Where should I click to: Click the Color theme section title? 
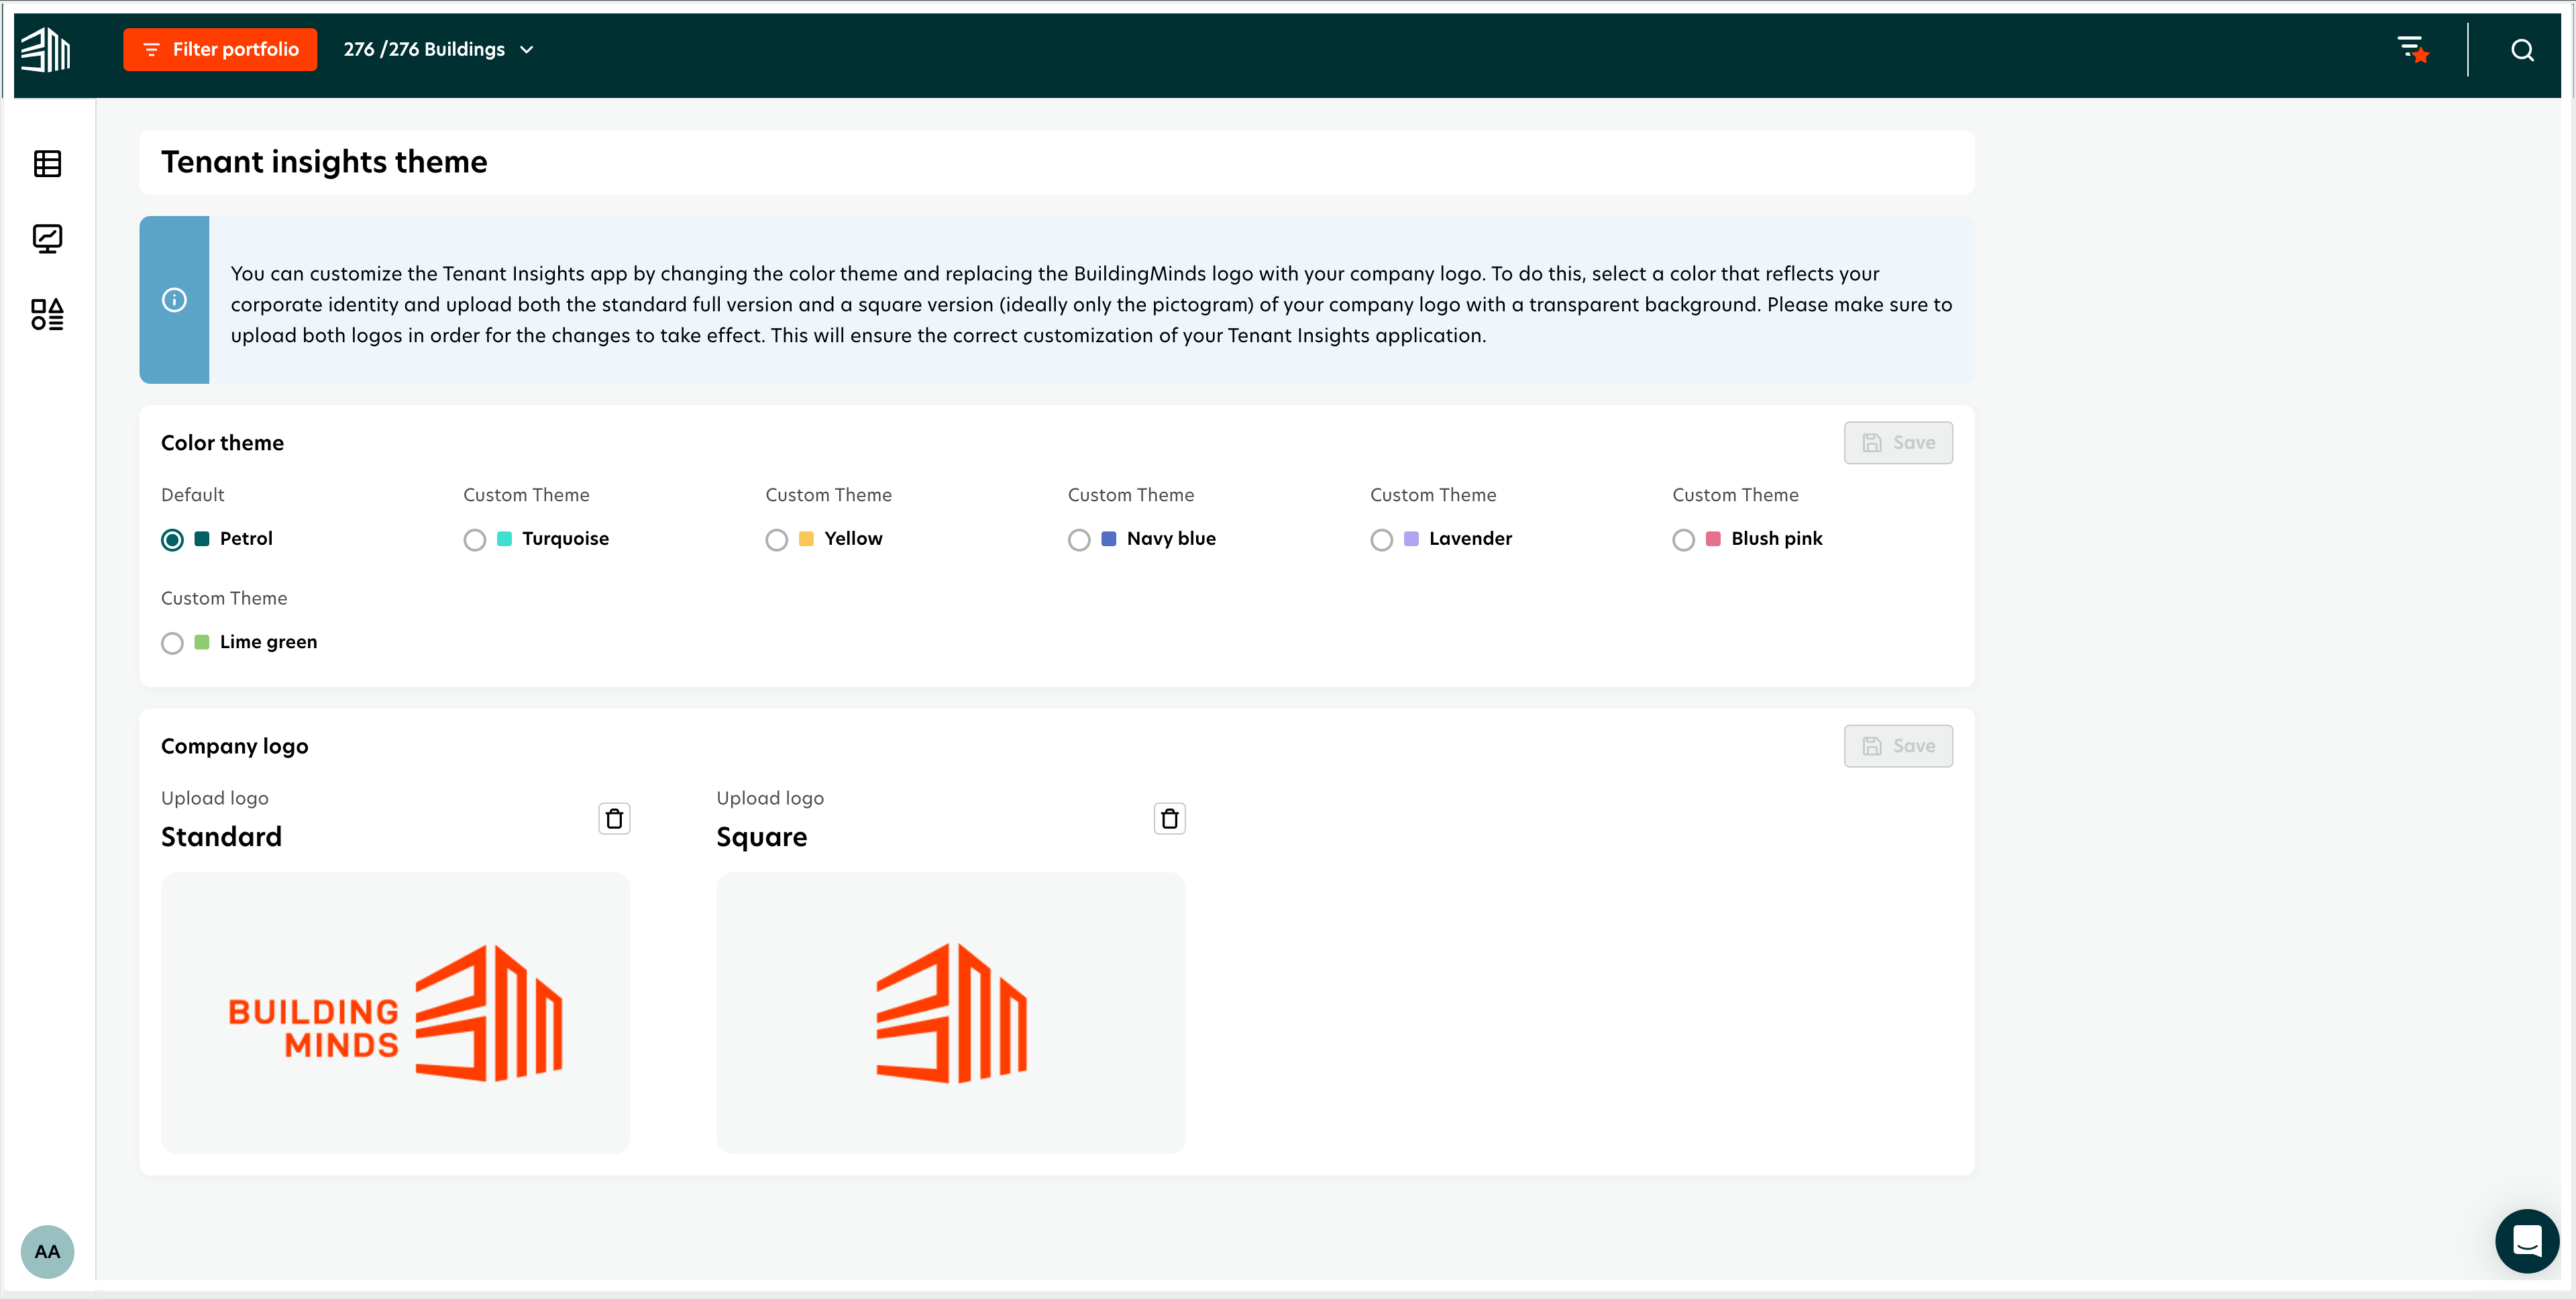(x=222, y=443)
